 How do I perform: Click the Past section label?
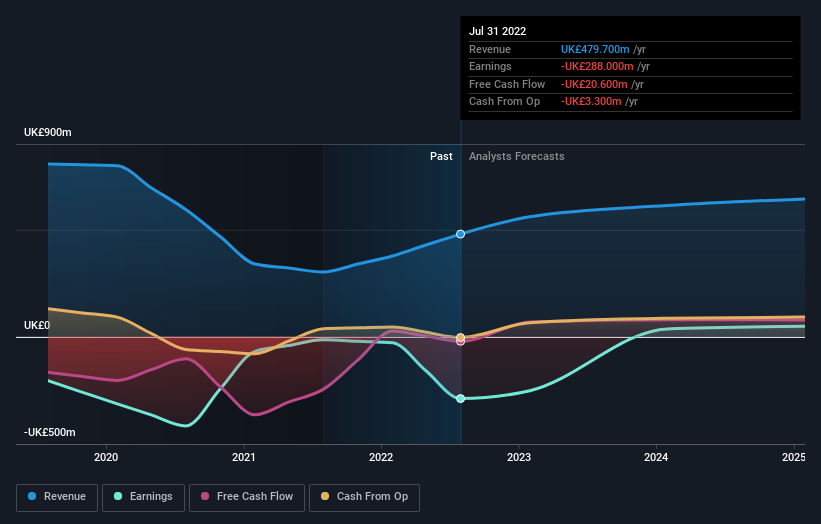point(441,156)
